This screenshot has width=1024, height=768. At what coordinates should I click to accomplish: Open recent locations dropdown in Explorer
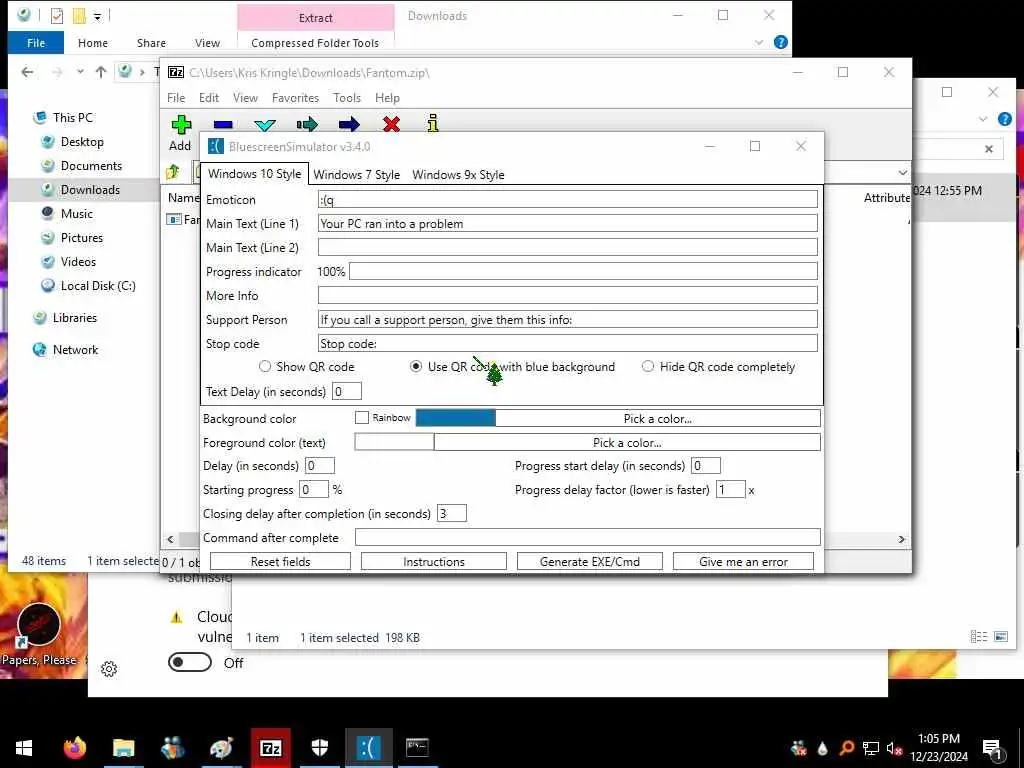[x=80, y=72]
